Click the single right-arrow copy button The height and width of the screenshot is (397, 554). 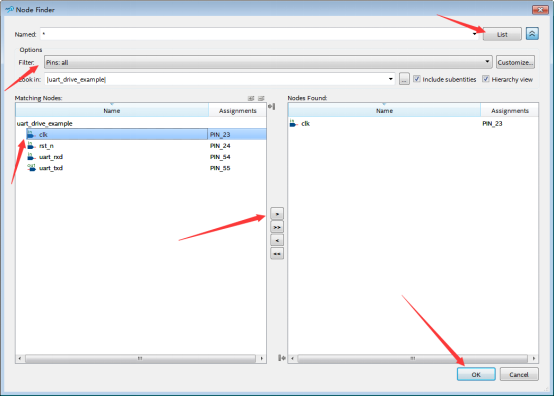tap(277, 214)
